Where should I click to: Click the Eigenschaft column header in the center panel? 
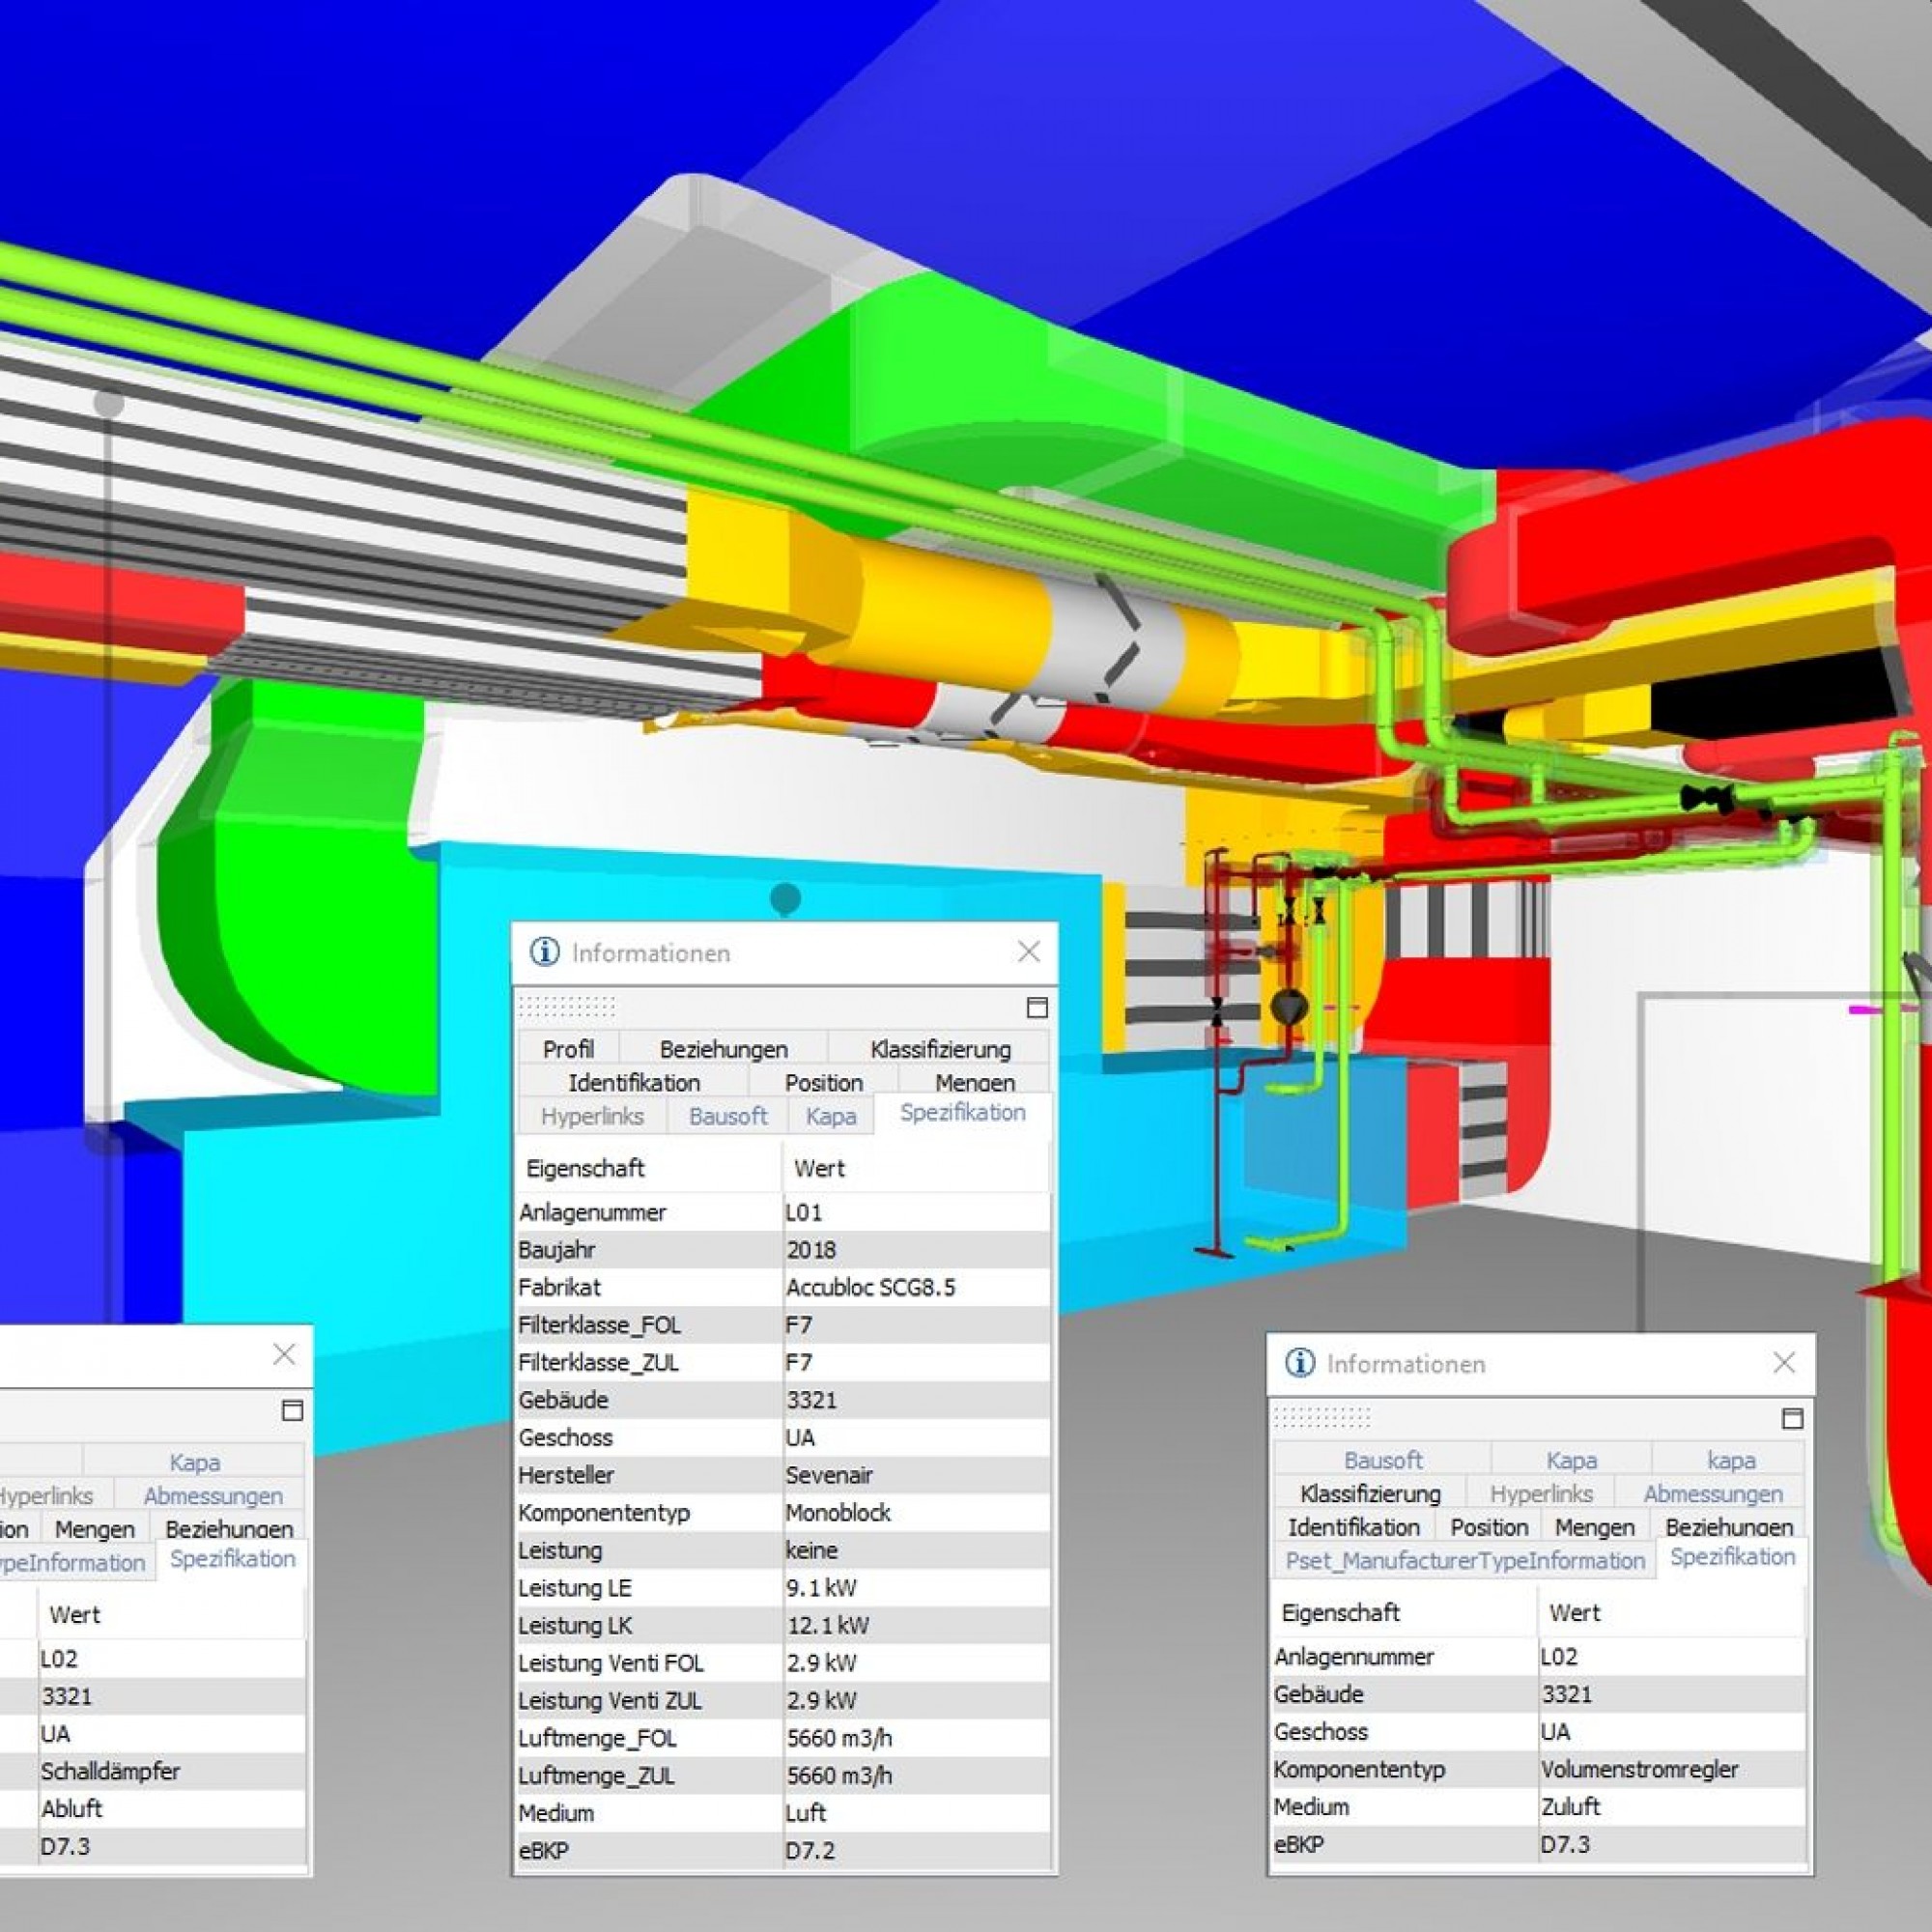[x=649, y=1168]
